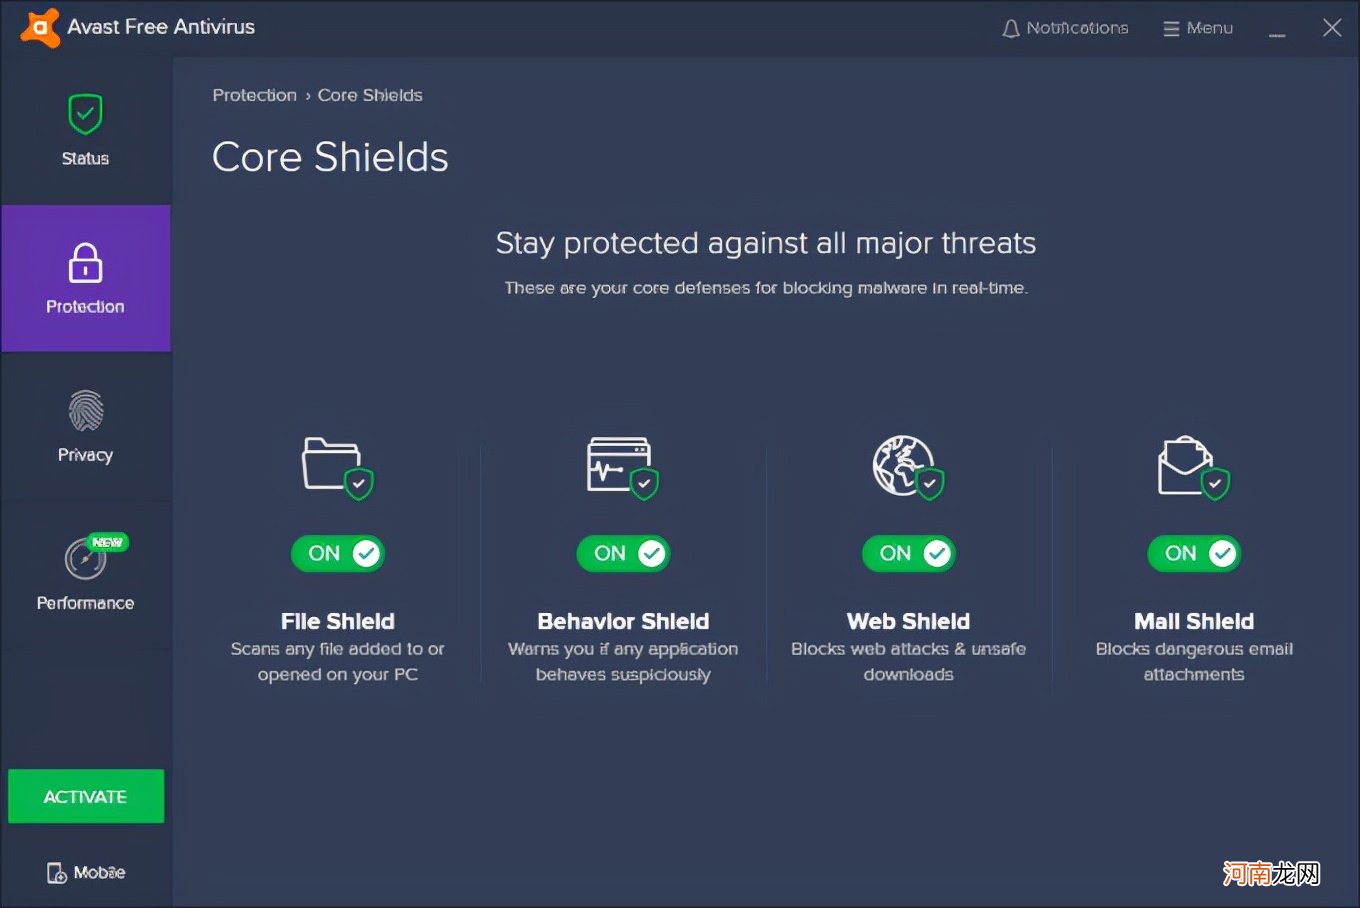Click the Core Shields page heading
Image resolution: width=1360 pixels, height=908 pixels.
pyautogui.click(x=330, y=157)
